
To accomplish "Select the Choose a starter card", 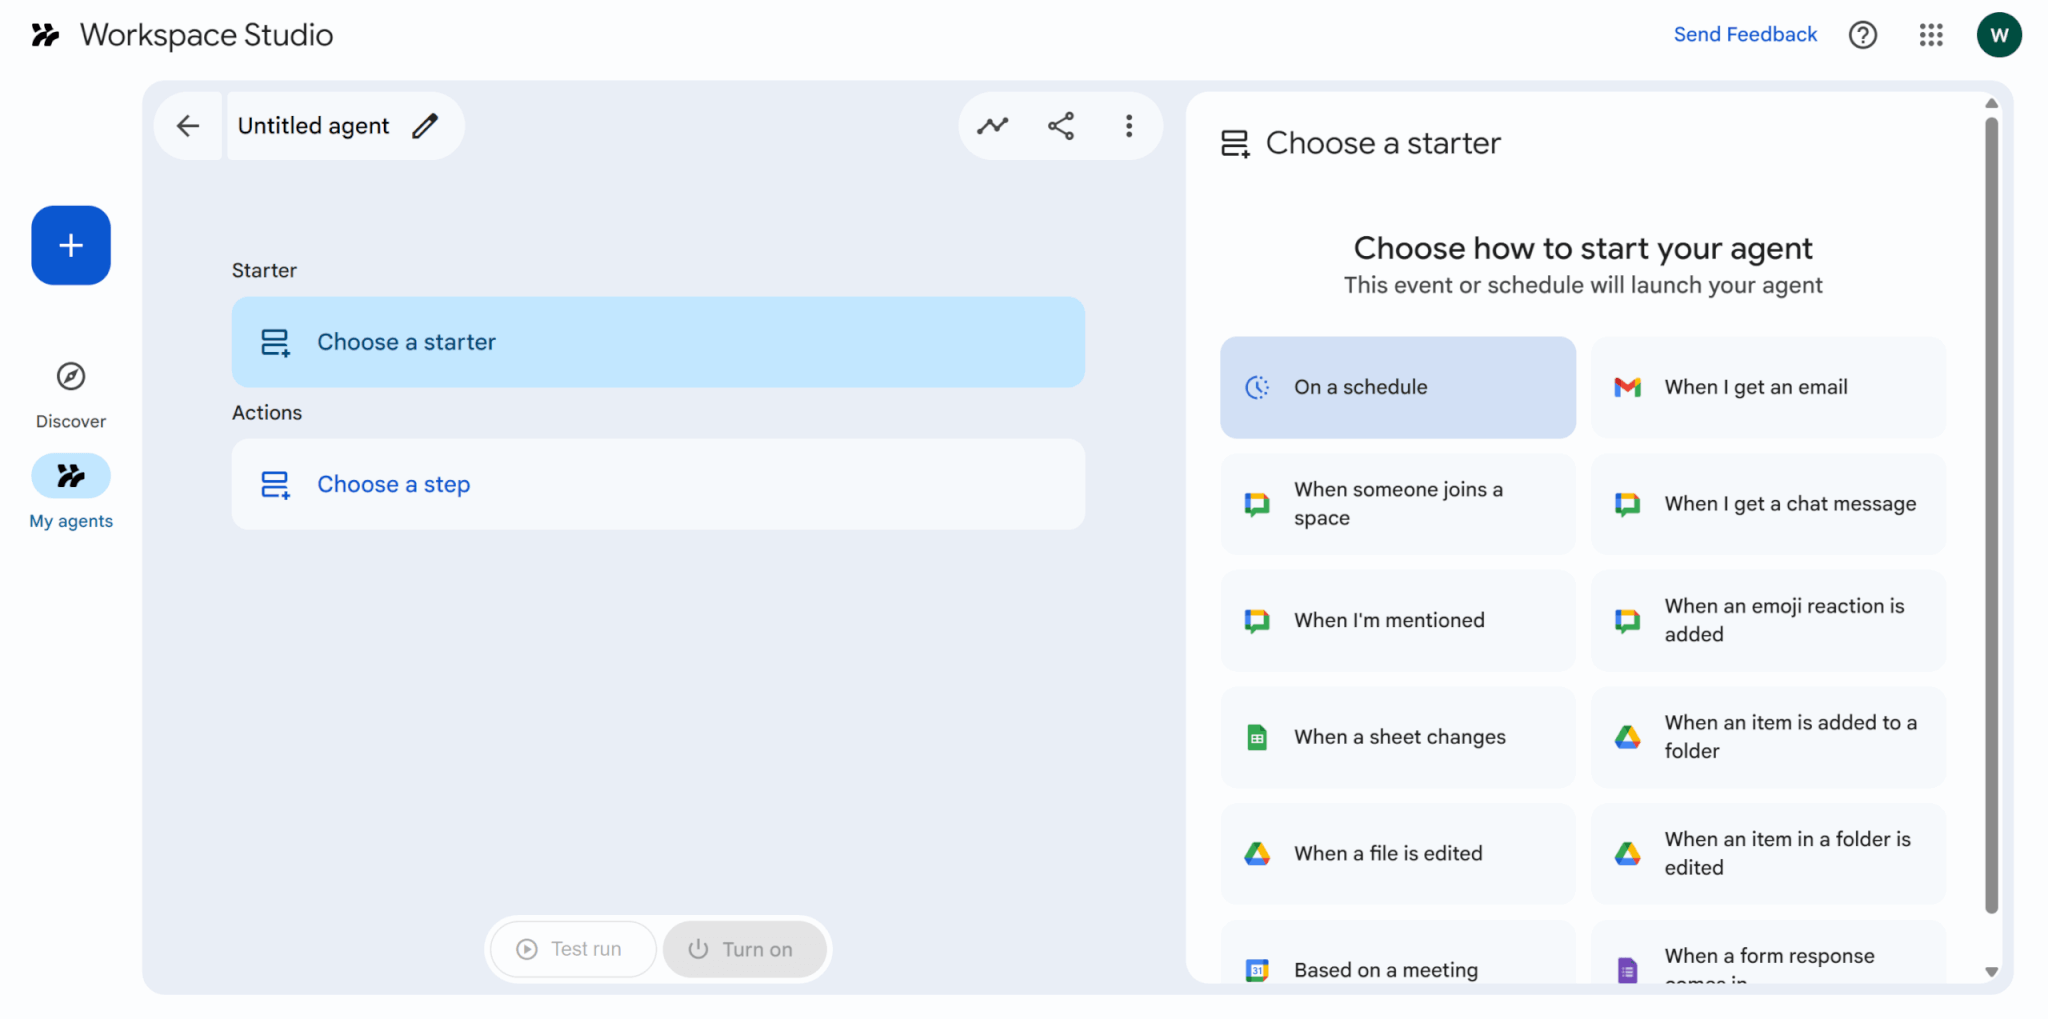I will [x=658, y=342].
